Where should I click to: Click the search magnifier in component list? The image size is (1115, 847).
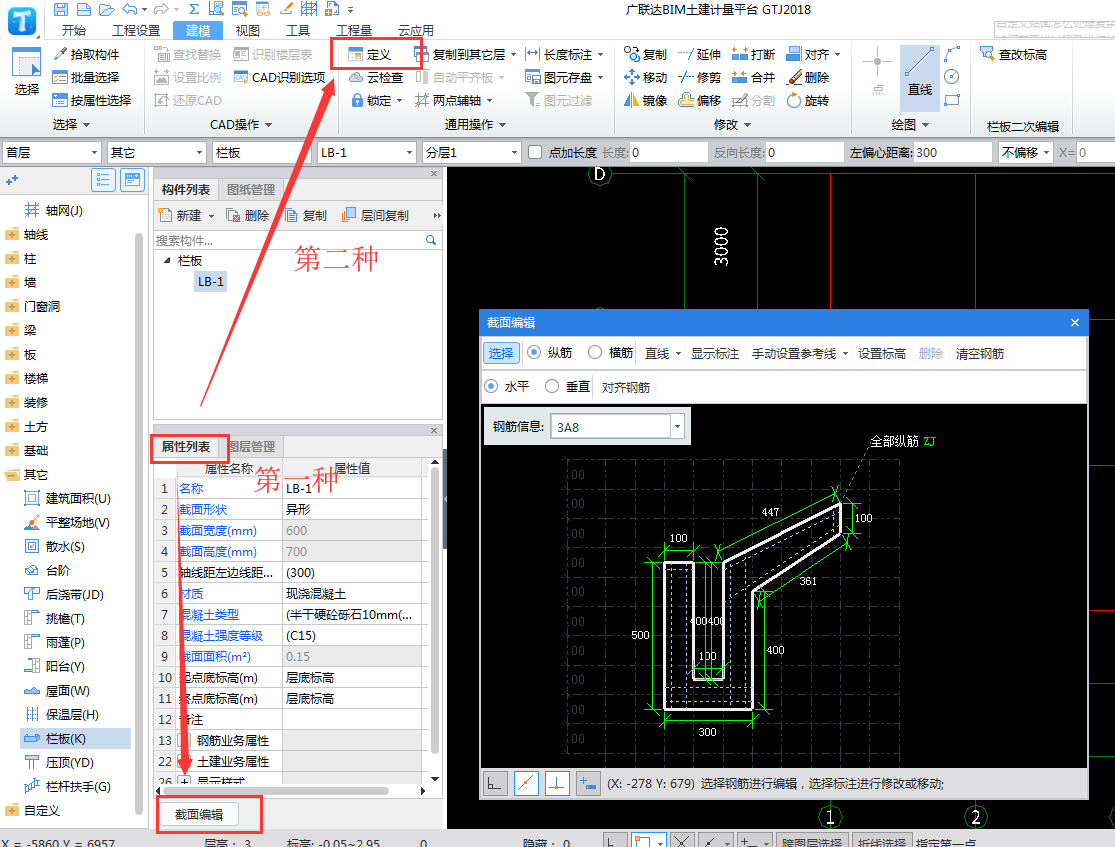[431, 240]
